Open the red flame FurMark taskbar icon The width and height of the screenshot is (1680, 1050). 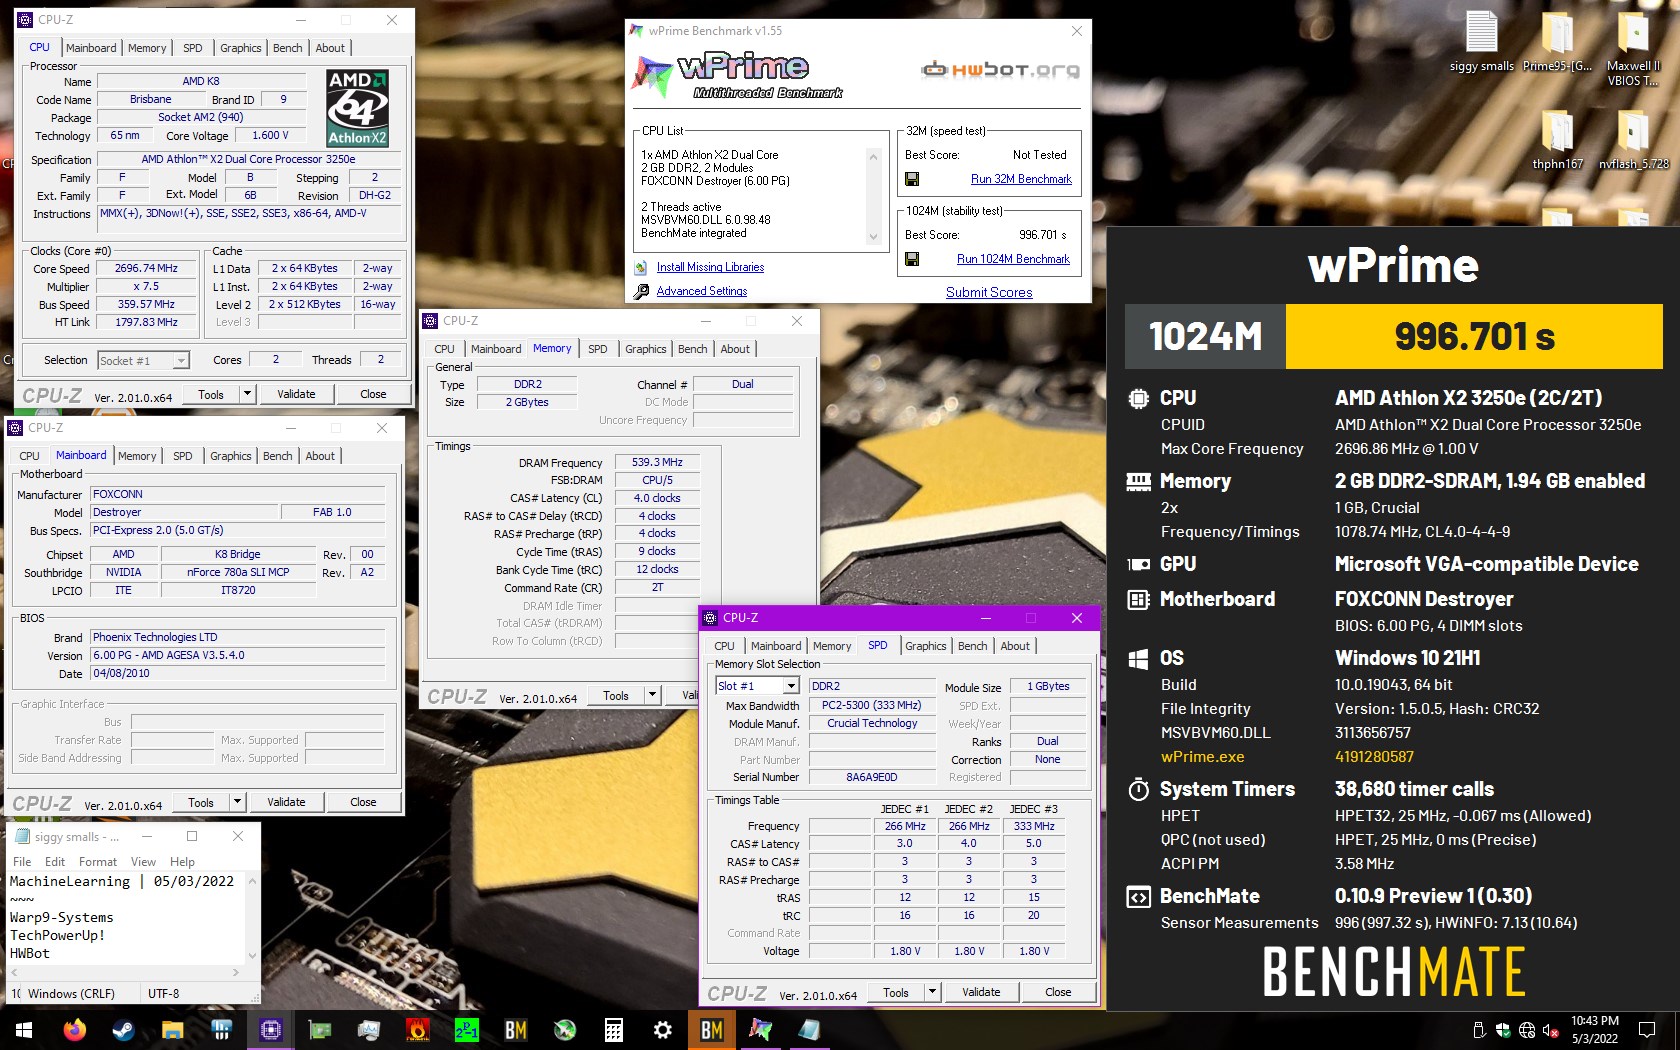[418, 1029]
